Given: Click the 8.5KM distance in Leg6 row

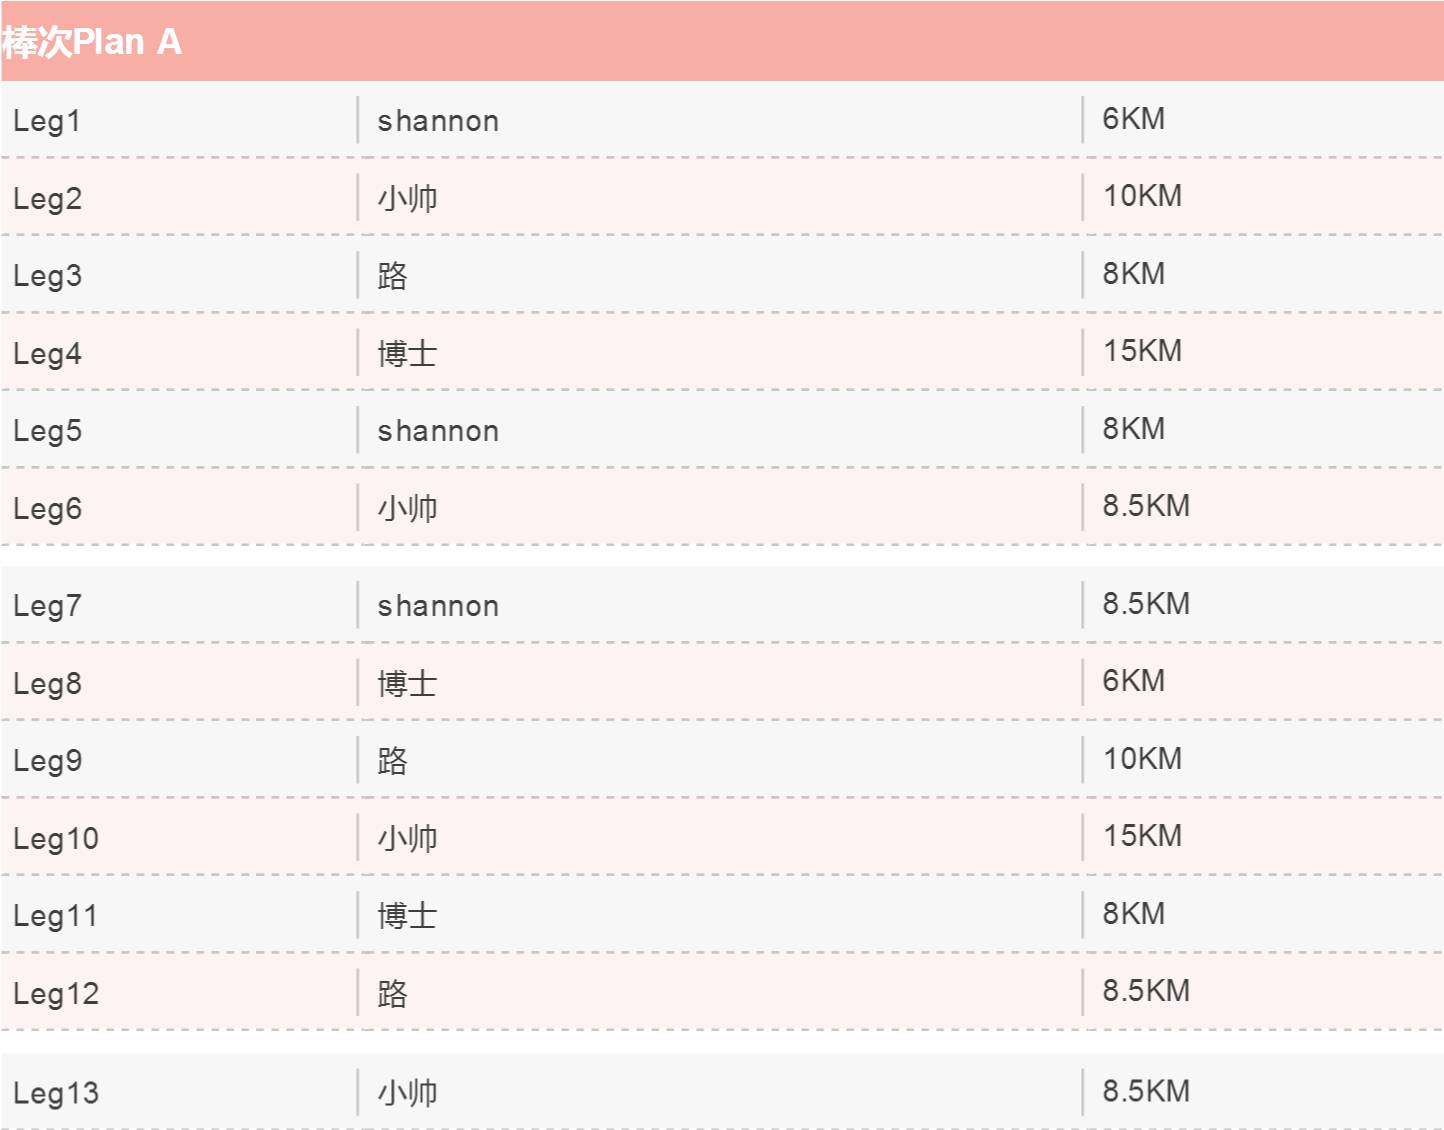Looking at the screenshot, I should pyautogui.click(x=1146, y=506).
